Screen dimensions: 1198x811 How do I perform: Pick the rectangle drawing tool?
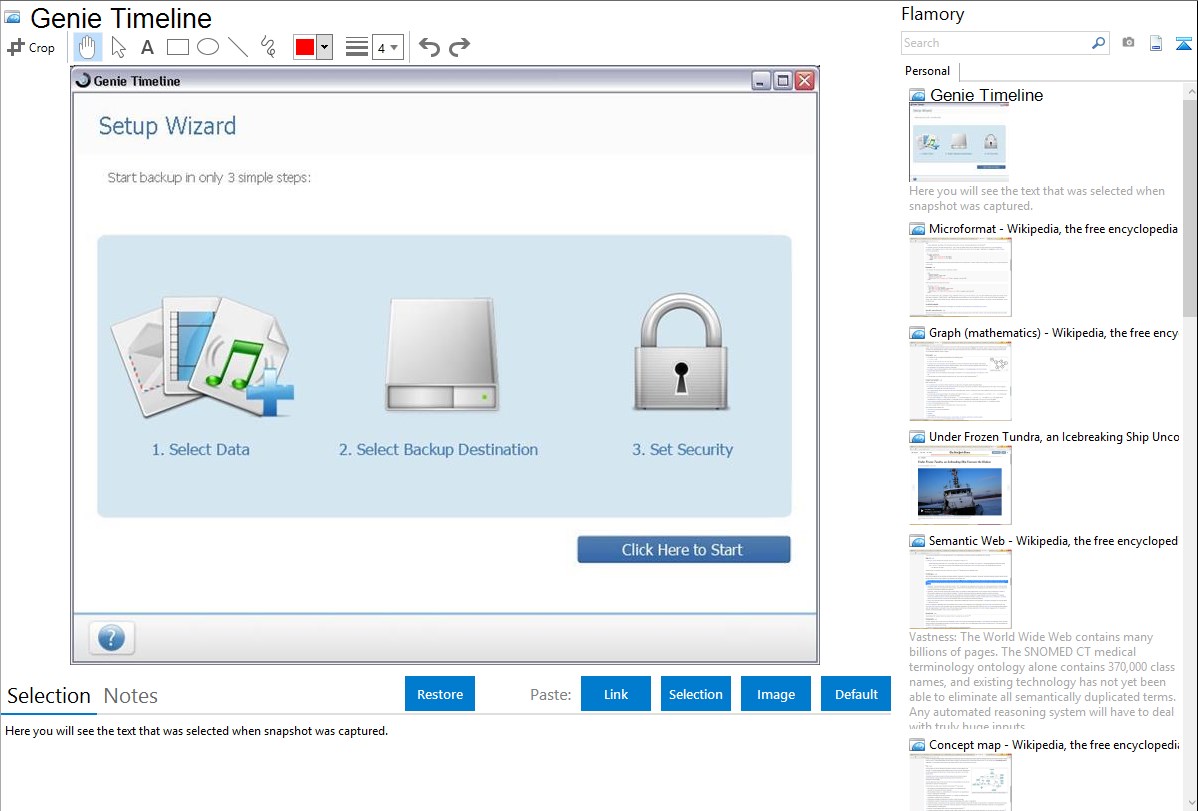coord(177,47)
